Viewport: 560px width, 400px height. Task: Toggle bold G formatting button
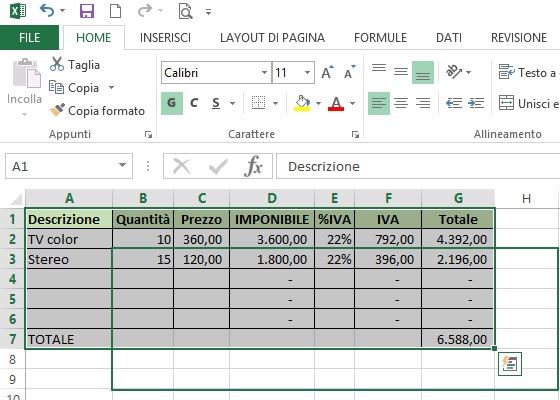pos(172,103)
